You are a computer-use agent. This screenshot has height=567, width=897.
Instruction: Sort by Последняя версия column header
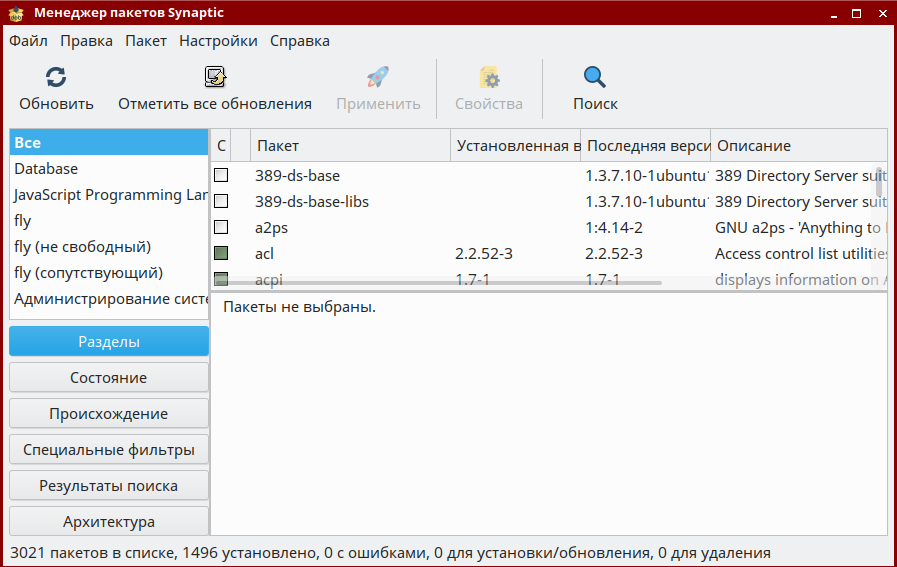pyautogui.click(x=645, y=146)
